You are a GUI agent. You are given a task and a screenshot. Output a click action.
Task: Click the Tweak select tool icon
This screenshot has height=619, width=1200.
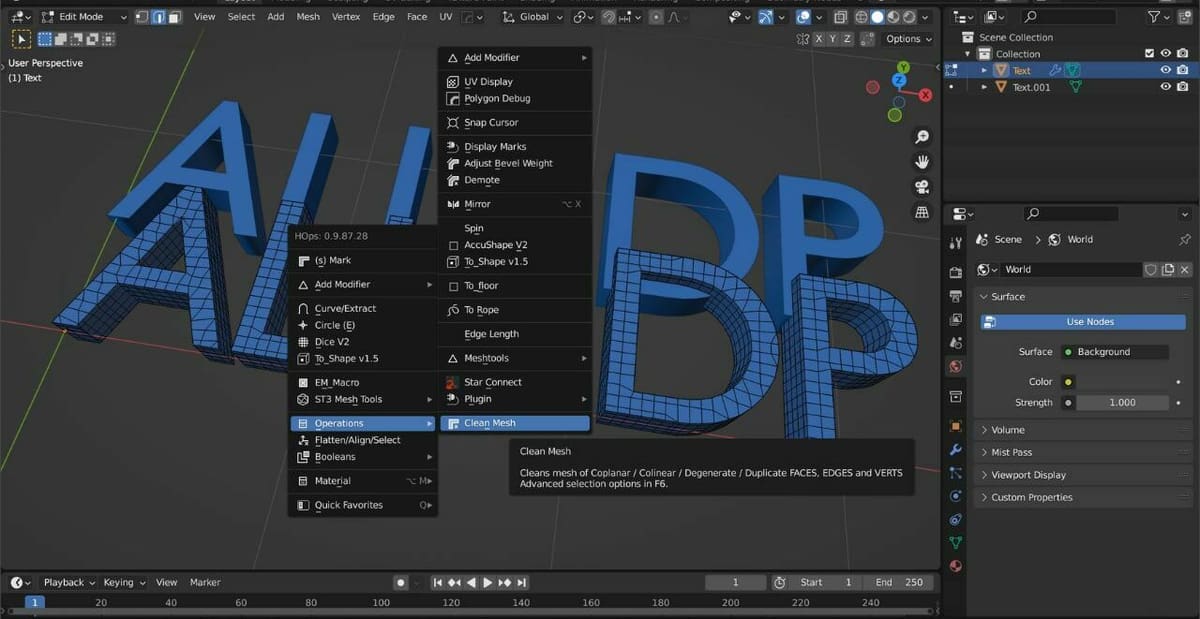[x=21, y=39]
